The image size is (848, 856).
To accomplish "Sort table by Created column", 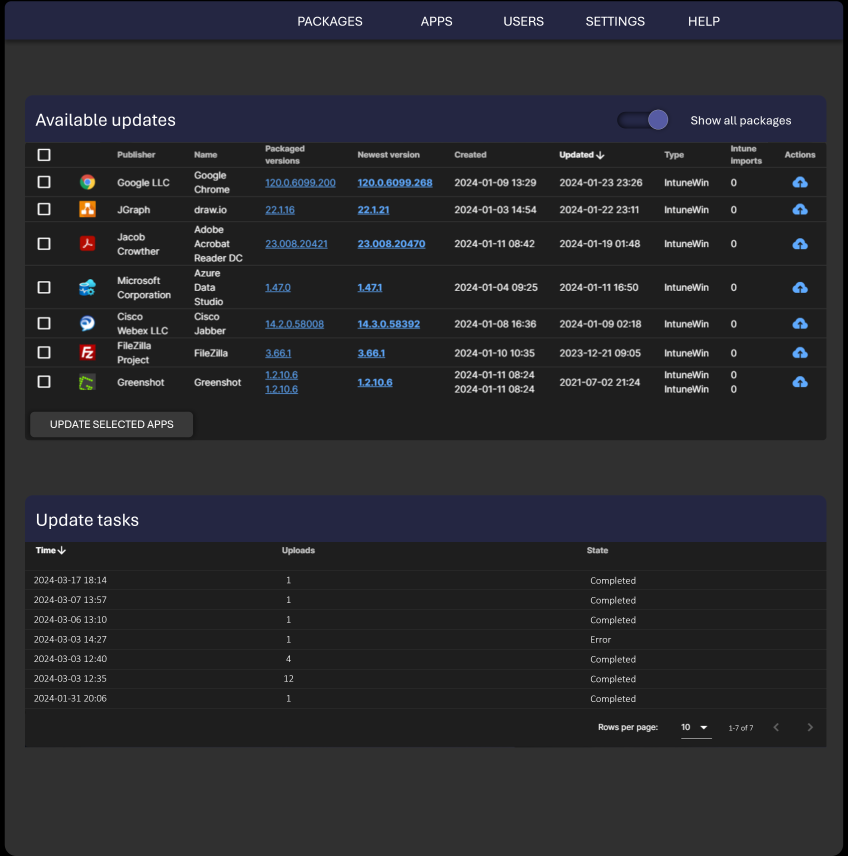I will (x=470, y=155).
